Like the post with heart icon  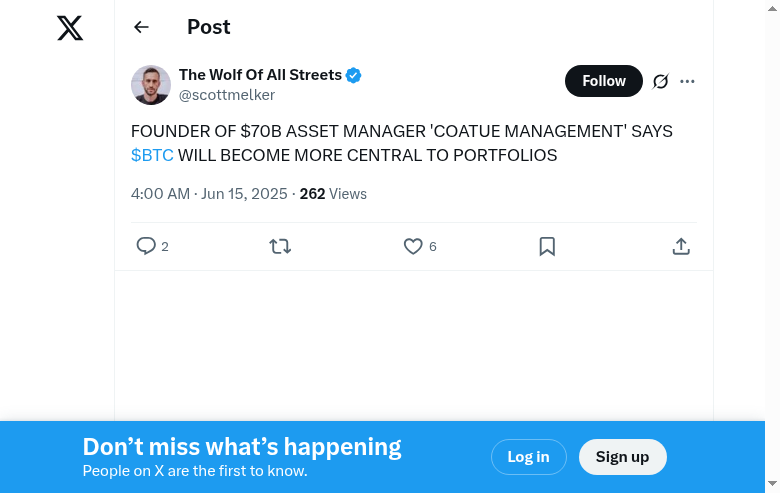(x=413, y=246)
